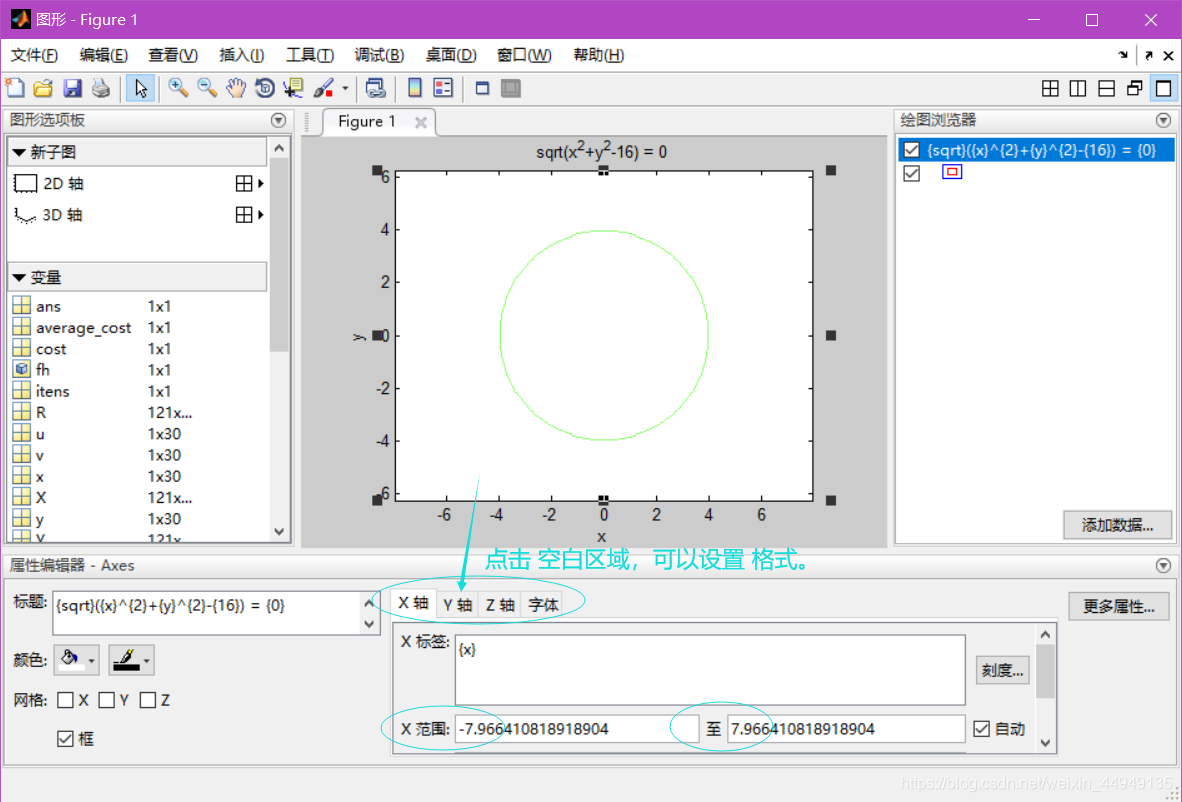The width and height of the screenshot is (1182, 802).
Task: Open the 属性编辑器 panel actions menu
Action: [x=1163, y=565]
